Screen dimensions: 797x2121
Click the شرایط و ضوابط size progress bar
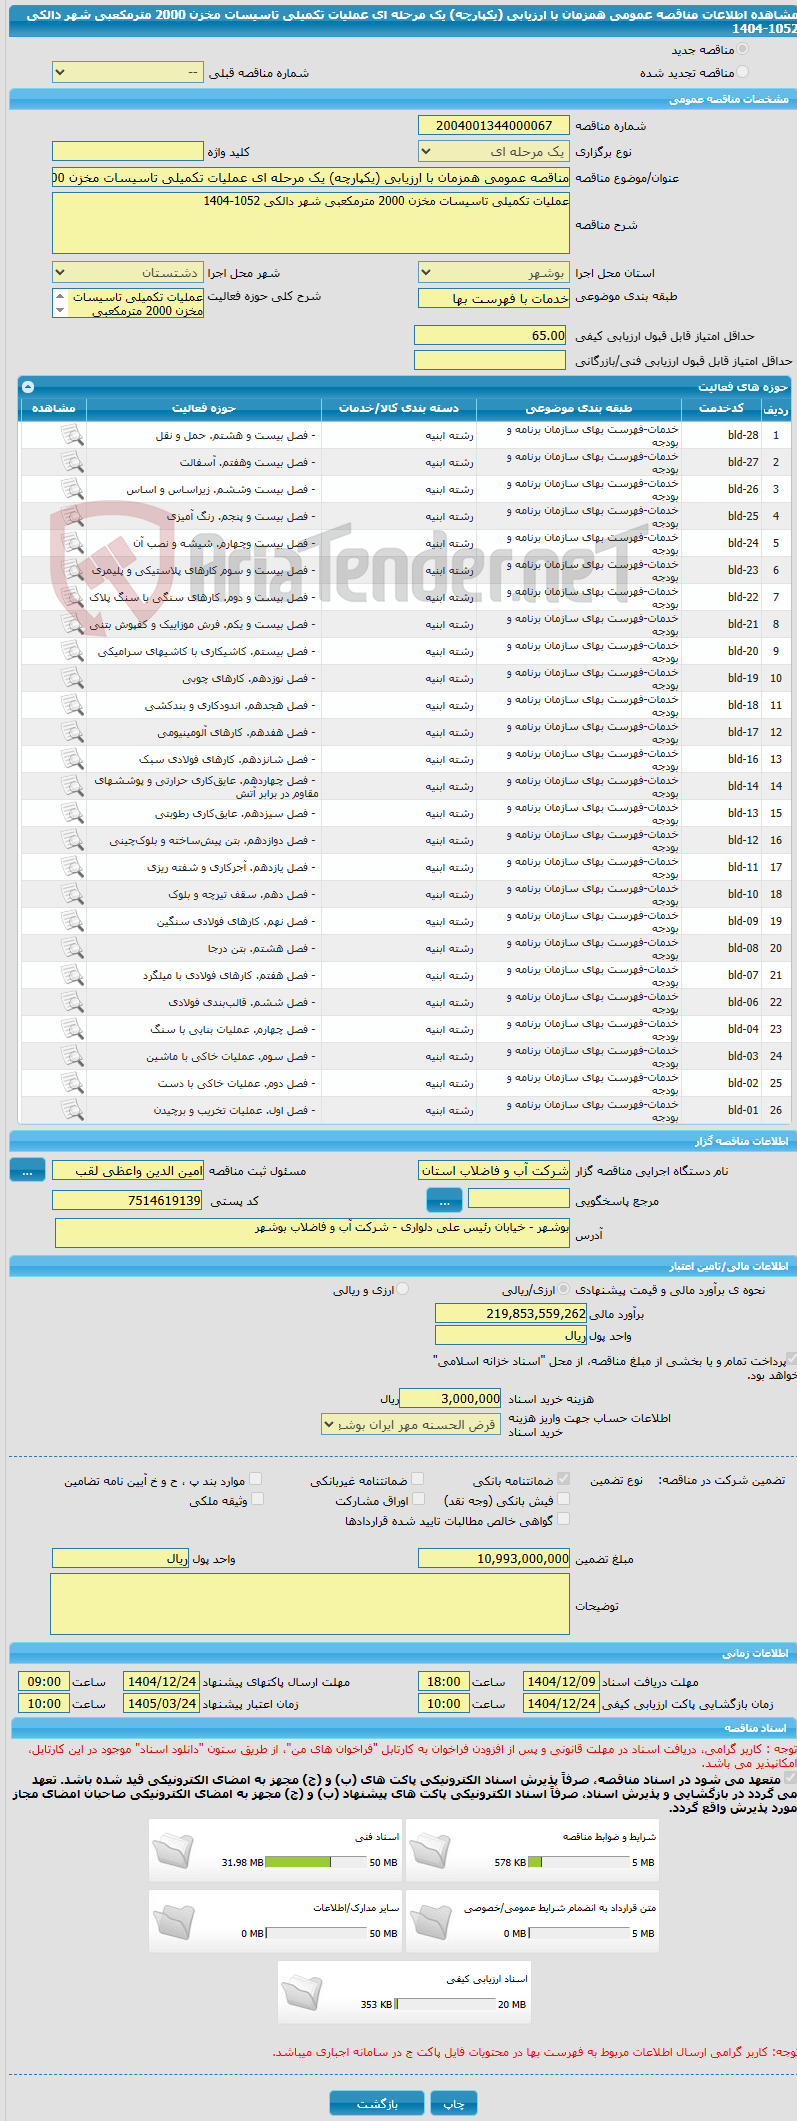579,1863
